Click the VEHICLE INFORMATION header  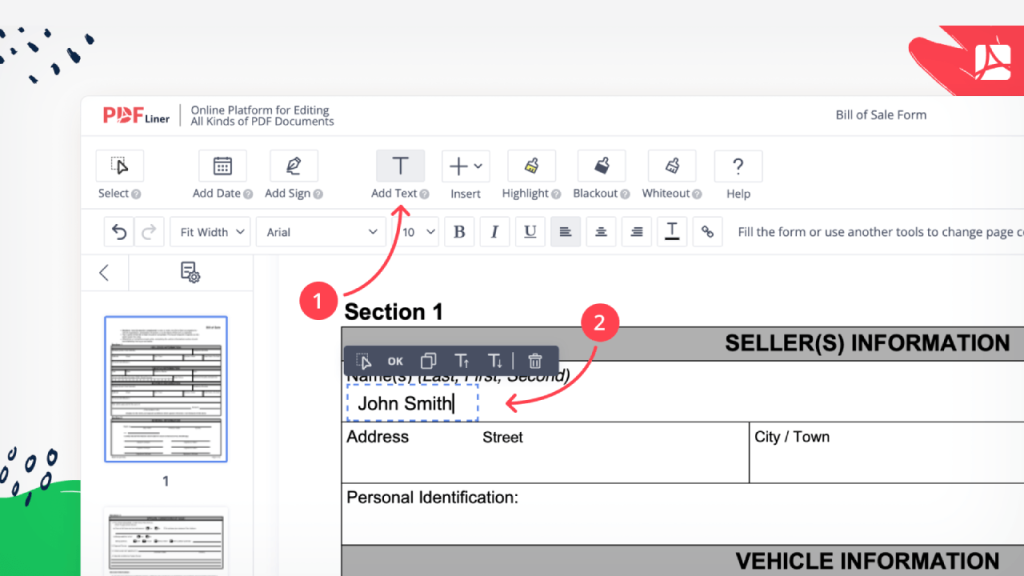tap(867, 561)
